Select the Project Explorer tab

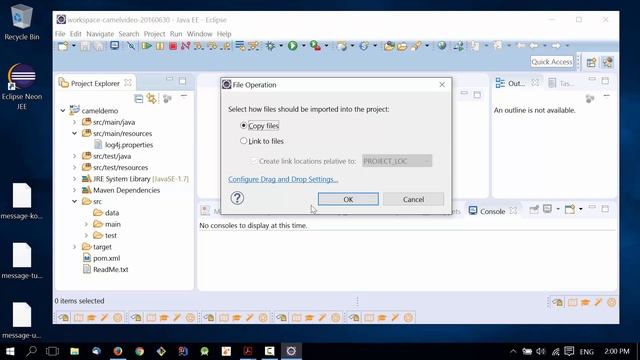click(x=95, y=83)
